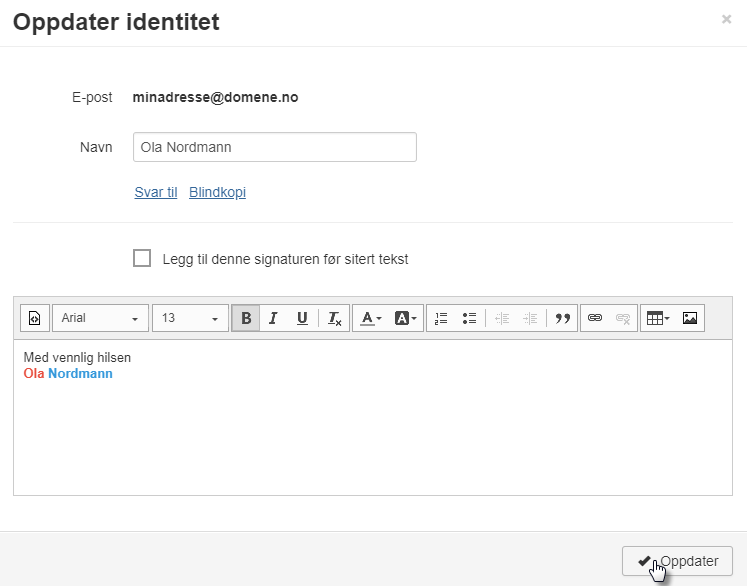Open the text color picker
The height and width of the screenshot is (586, 747).
click(x=371, y=318)
